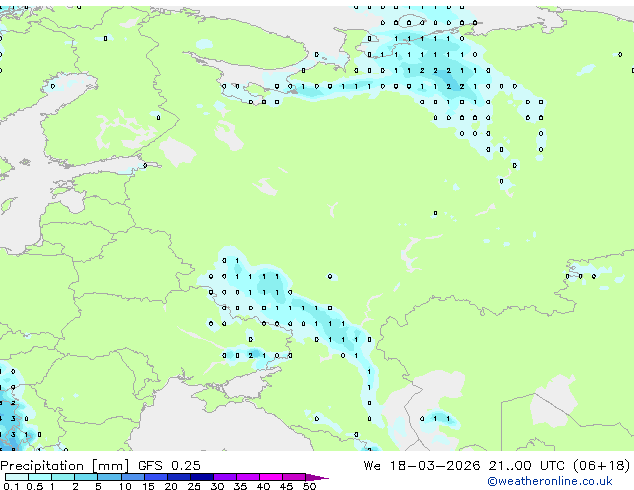
Task: Click the 40–45 mm magenta legend swatch
Action: click(271, 477)
